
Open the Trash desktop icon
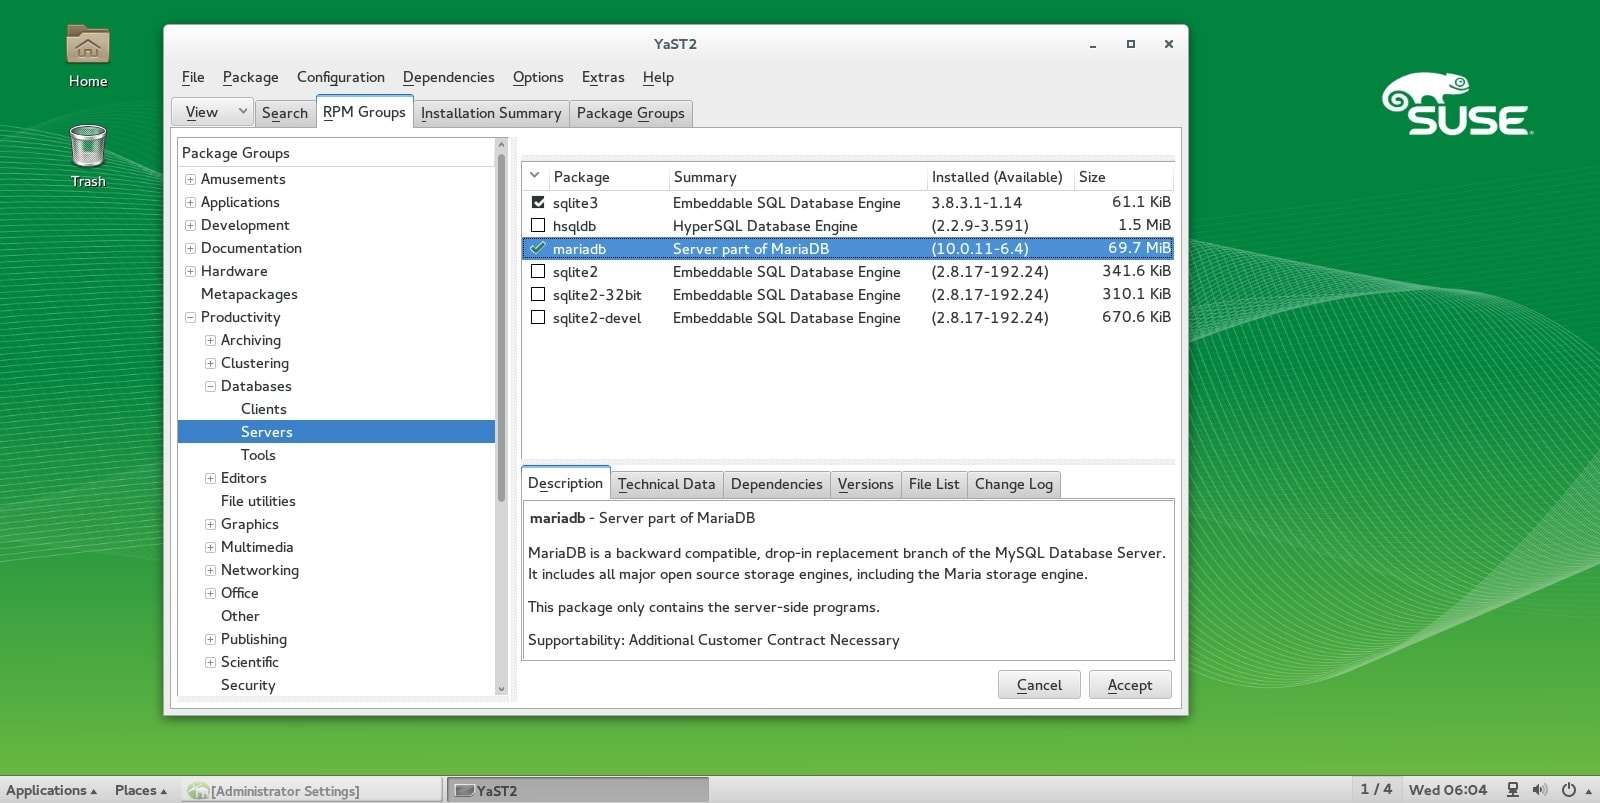point(88,147)
